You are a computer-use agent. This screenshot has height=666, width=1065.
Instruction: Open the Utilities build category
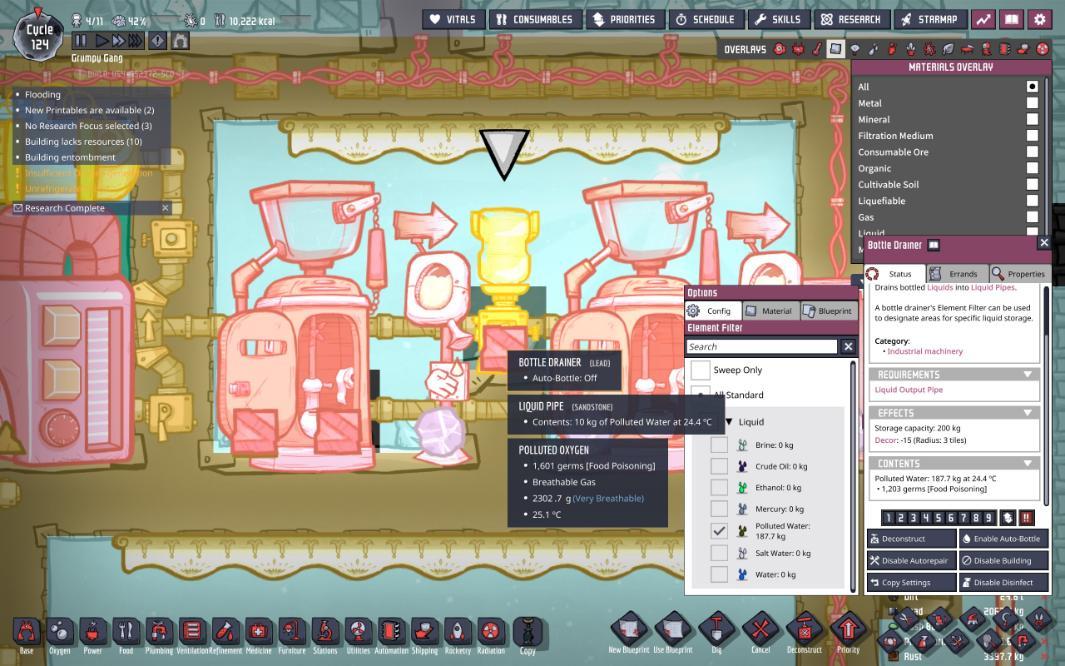pyautogui.click(x=358, y=631)
